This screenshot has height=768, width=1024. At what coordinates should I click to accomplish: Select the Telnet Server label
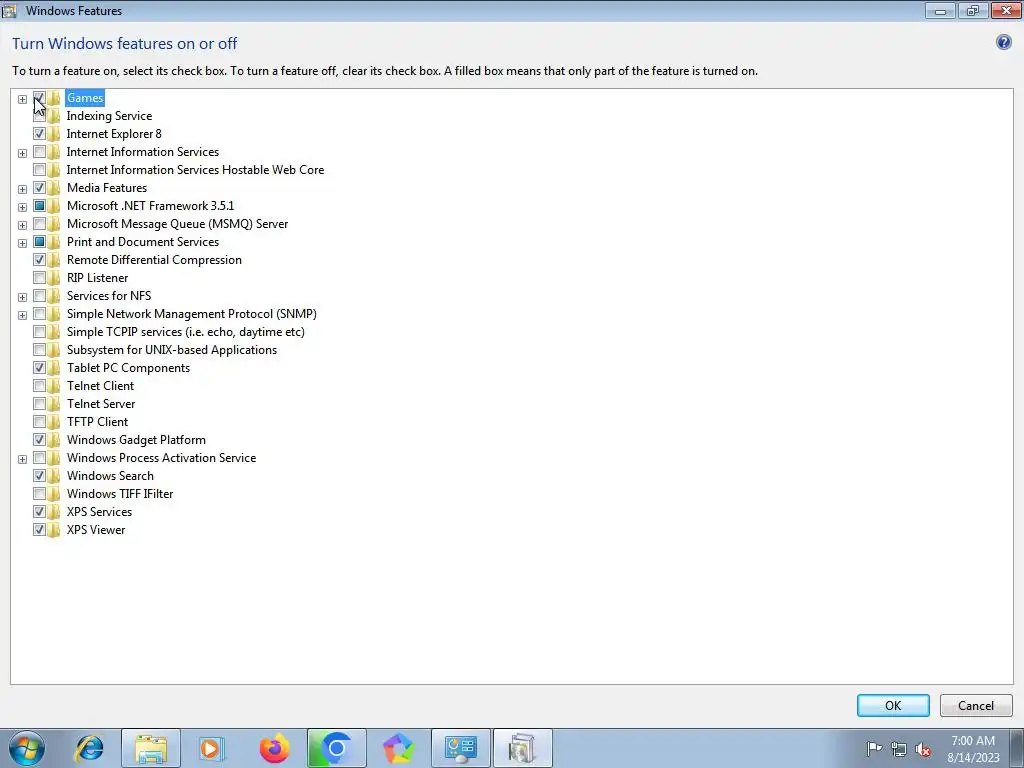101,404
